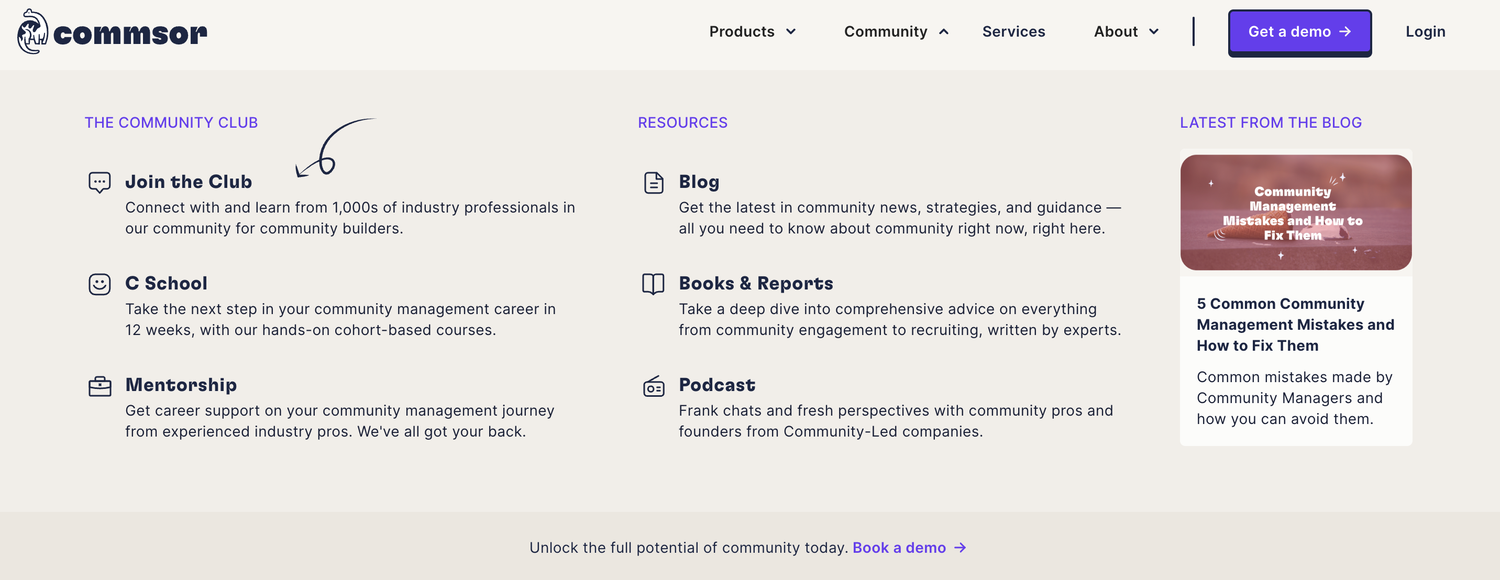Click the commsor wordmark text
The image size is (1500, 580).
pos(130,35)
